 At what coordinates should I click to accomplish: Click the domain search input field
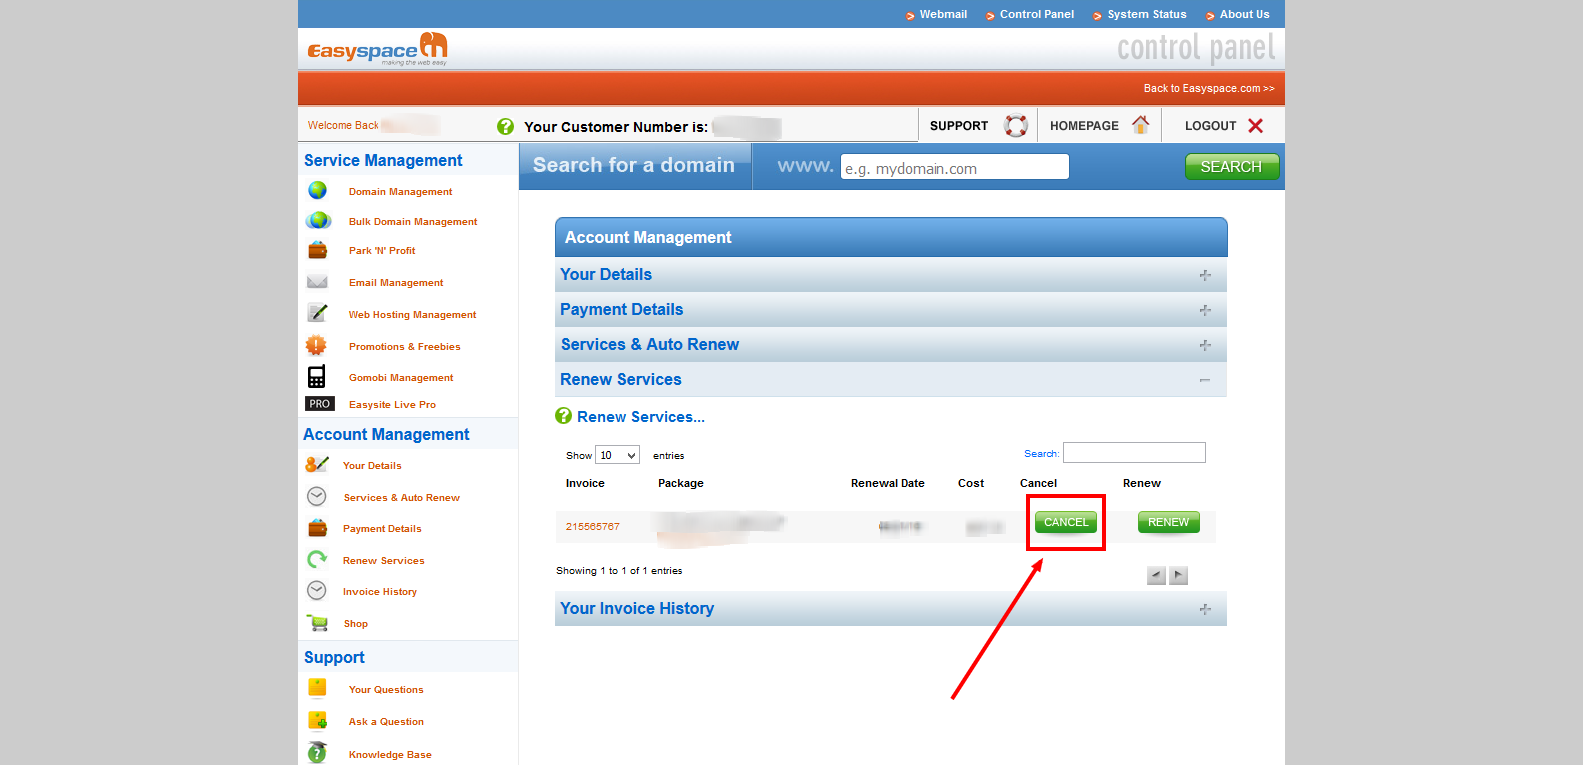tap(954, 167)
